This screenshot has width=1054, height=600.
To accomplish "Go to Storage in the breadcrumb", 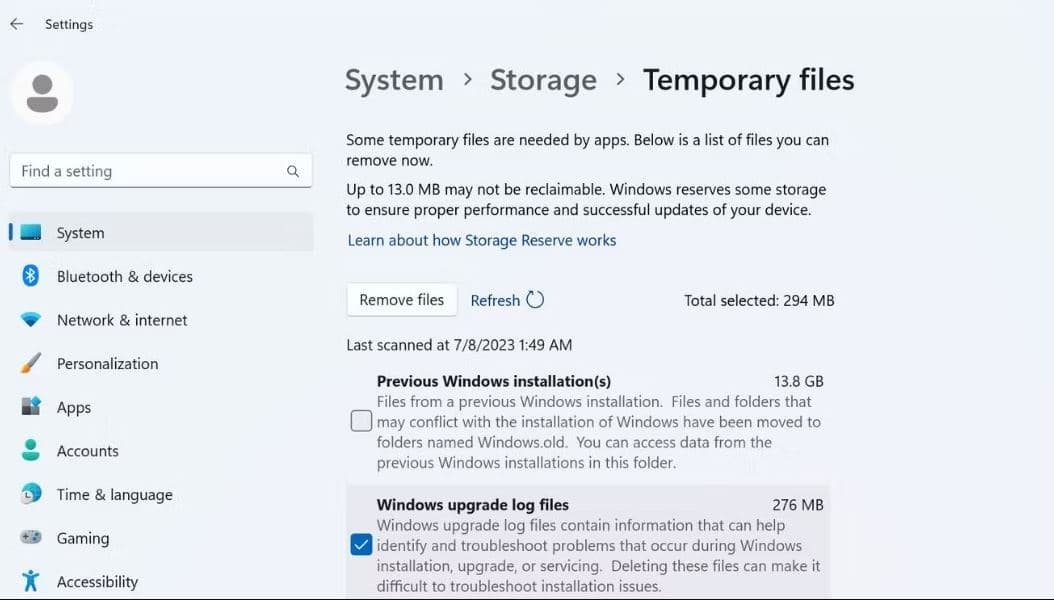I will pyautogui.click(x=543, y=80).
